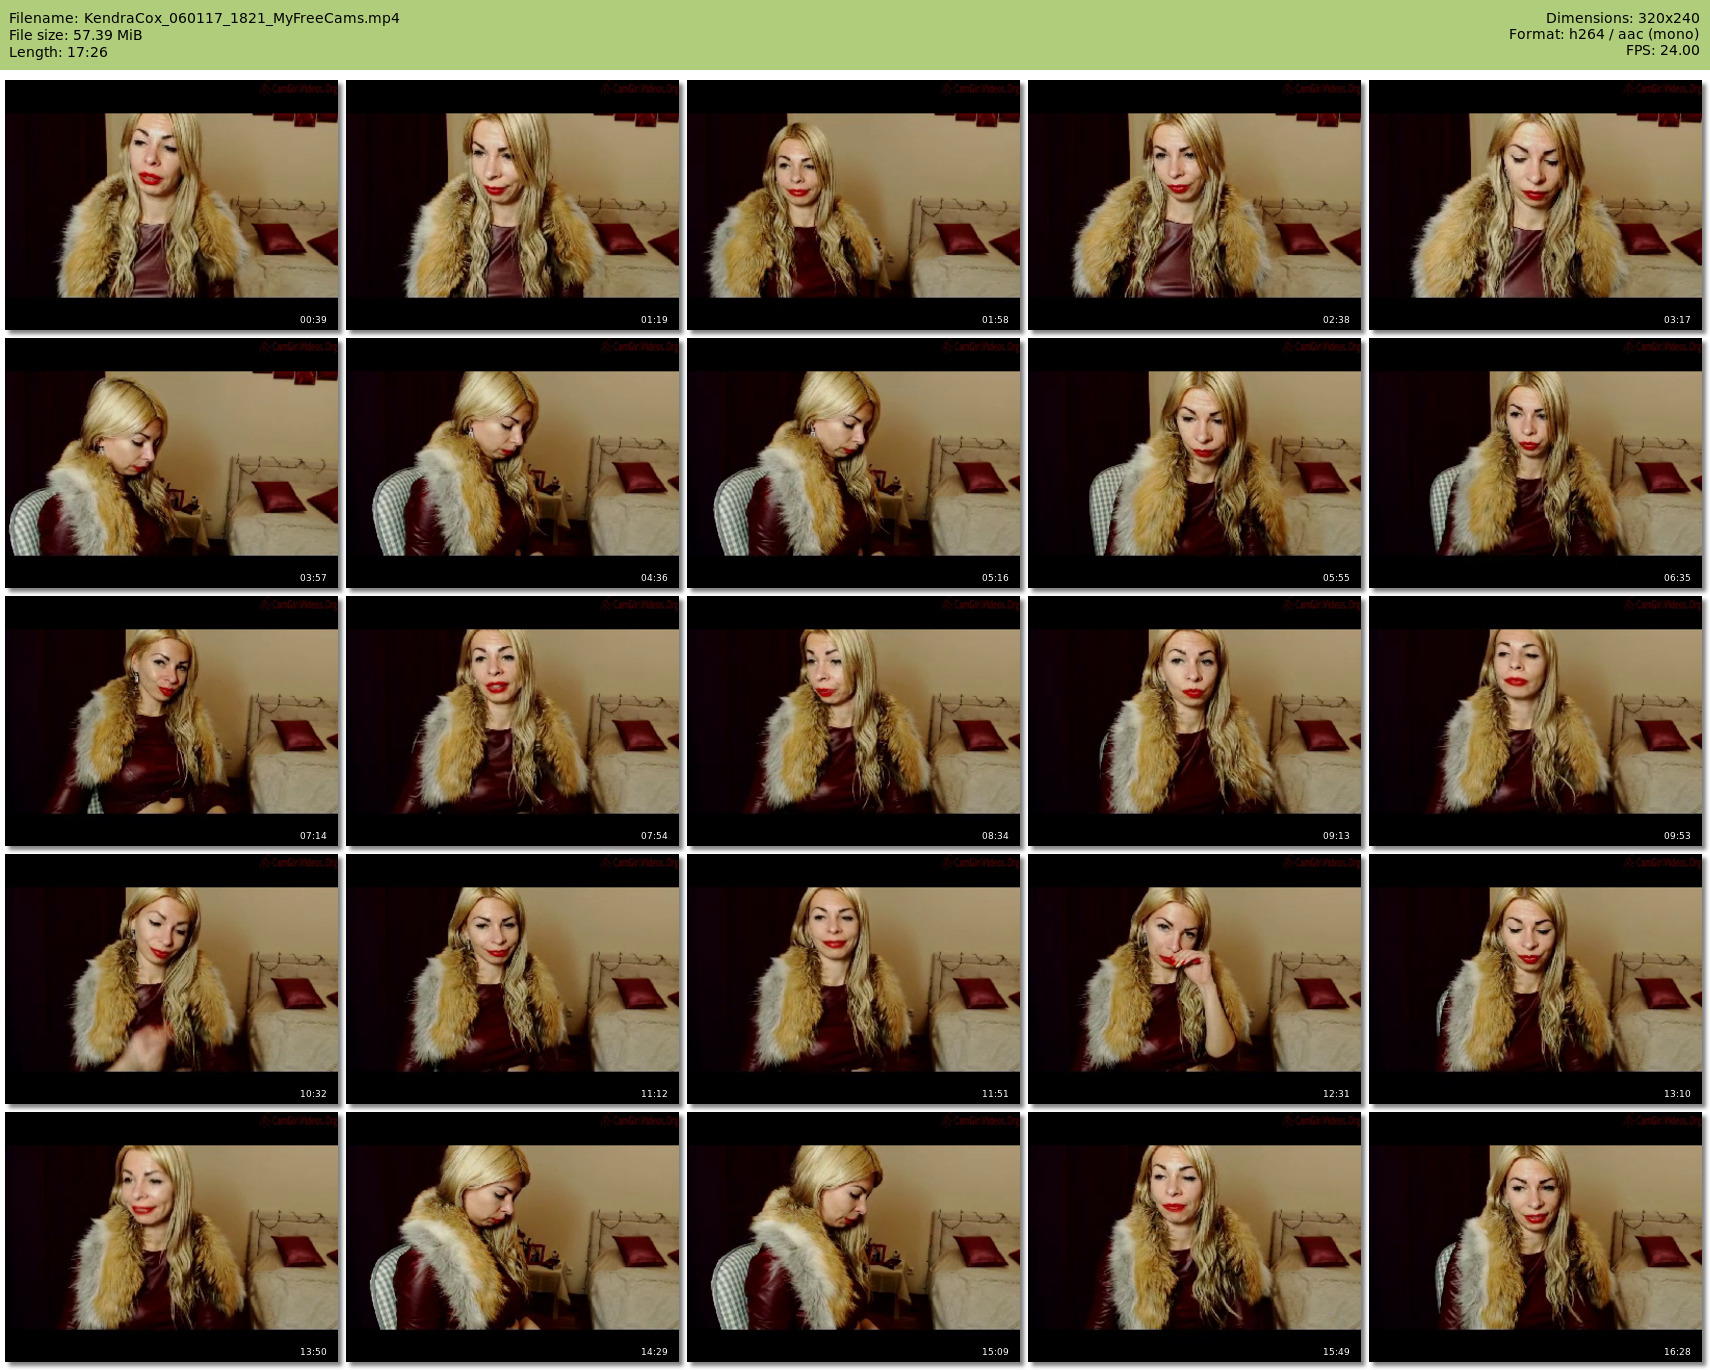Pick the thumbnail with timestamp 03:17
The image size is (1710, 1370).
(x=1536, y=205)
